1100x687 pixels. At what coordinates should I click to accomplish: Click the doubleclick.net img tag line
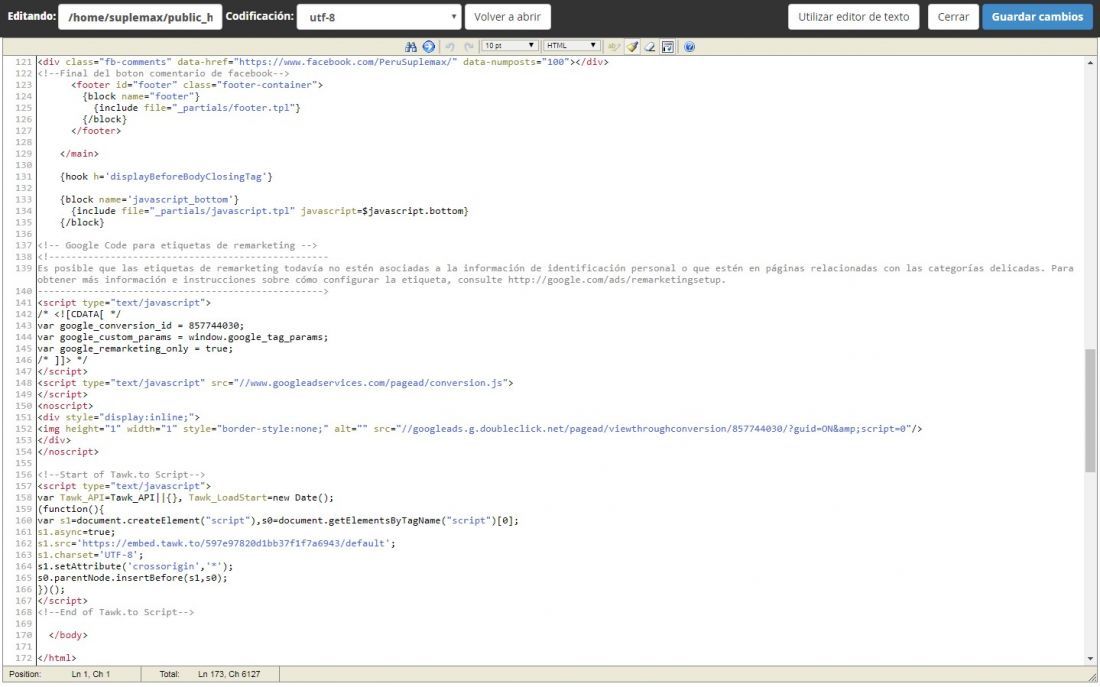pyautogui.click(x=480, y=429)
